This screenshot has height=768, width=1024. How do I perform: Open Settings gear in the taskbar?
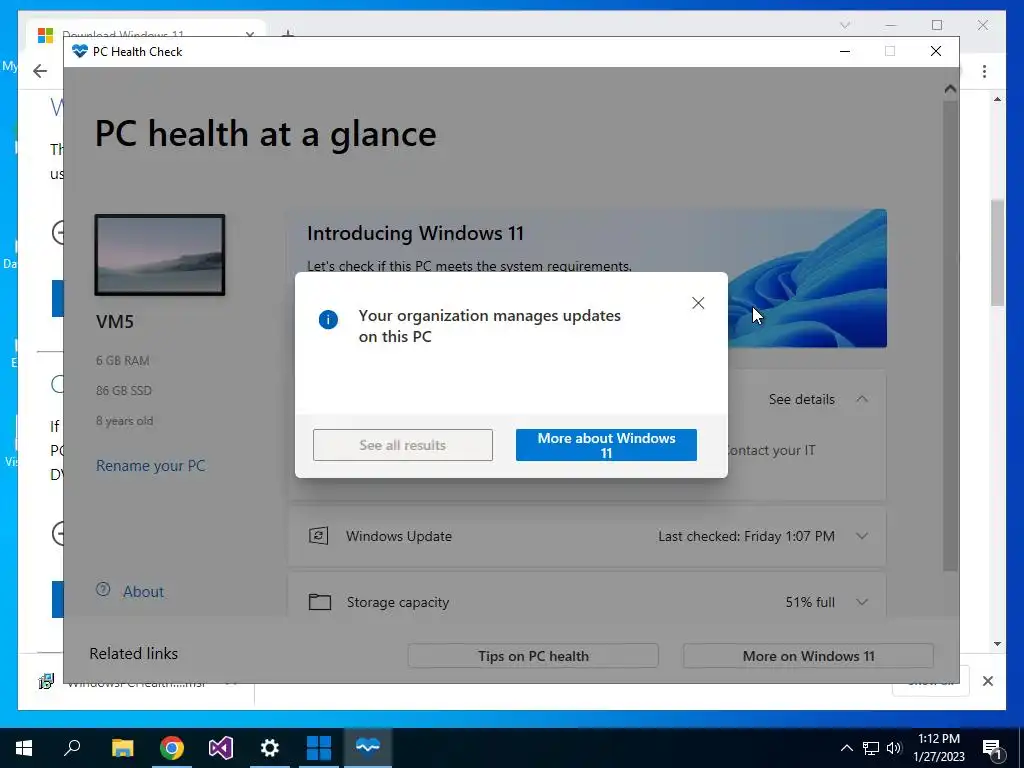[x=270, y=748]
